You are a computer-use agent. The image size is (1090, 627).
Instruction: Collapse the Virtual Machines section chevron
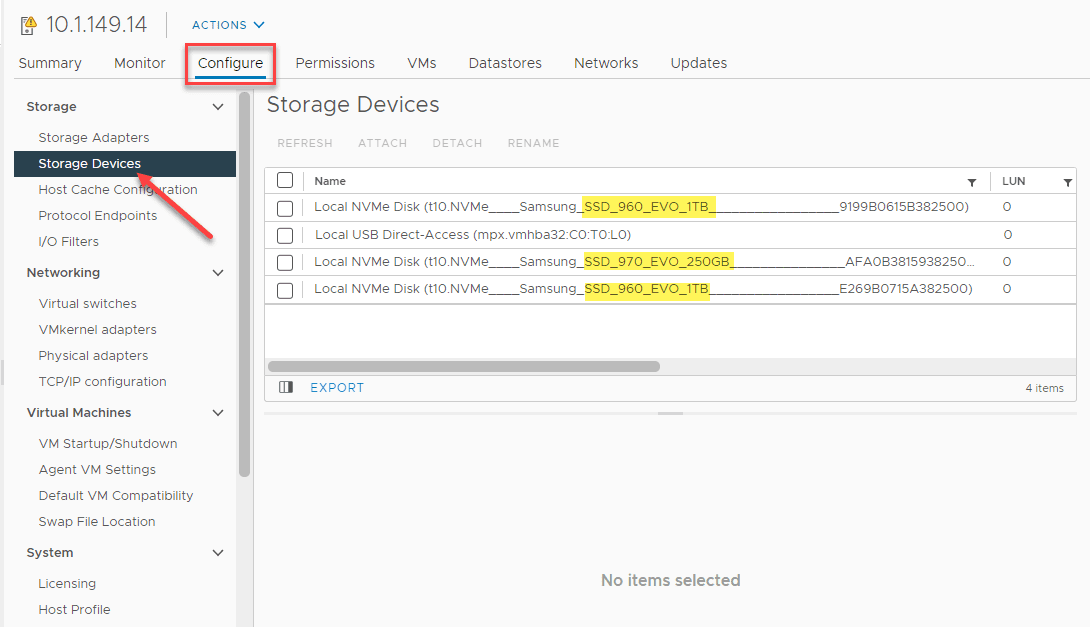(x=218, y=413)
